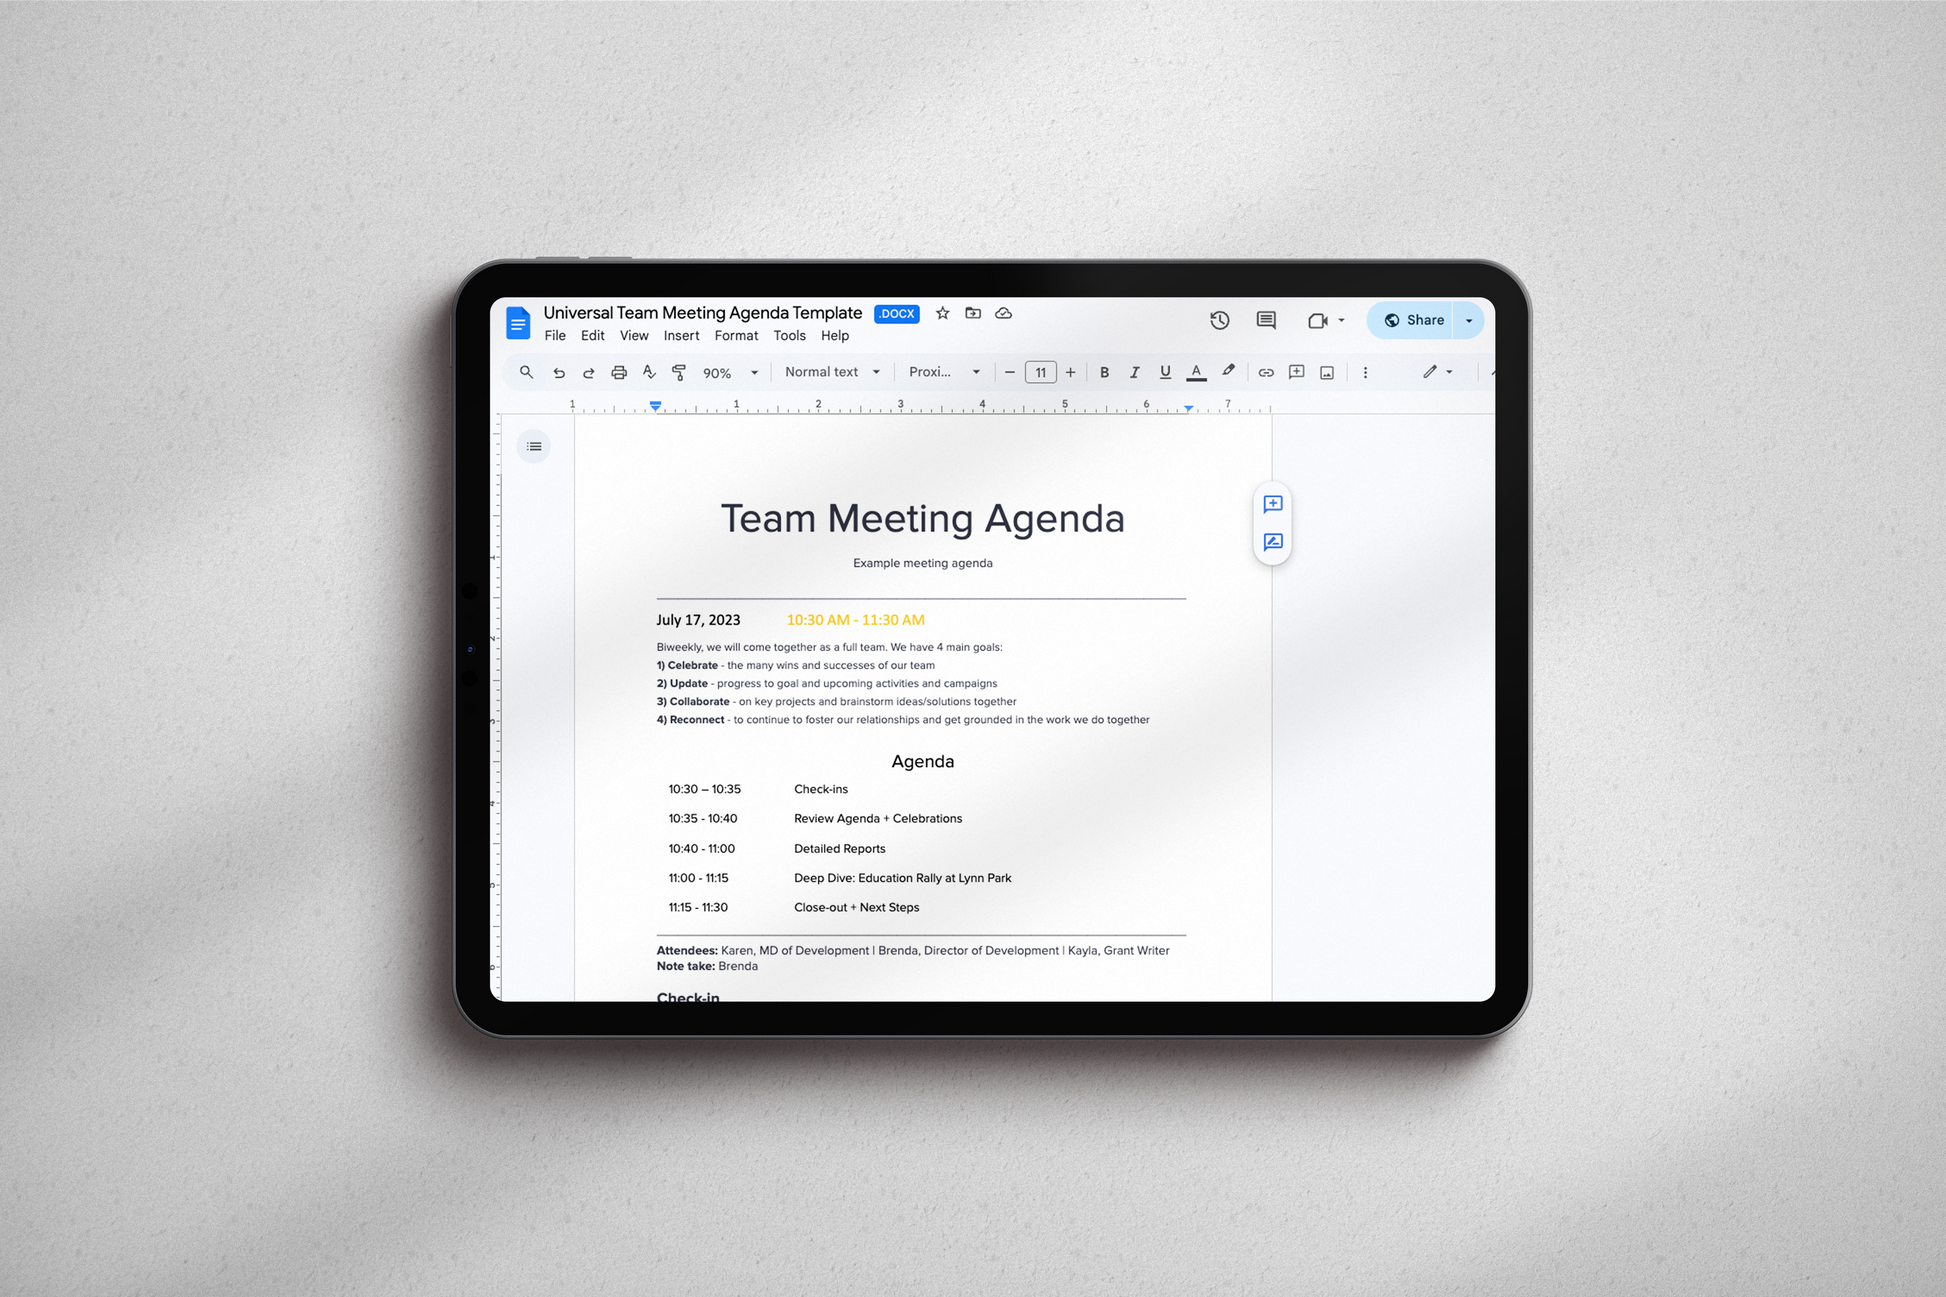The height and width of the screenshot is (1297, 1946).
Task: Increase the font size
Action: click(1070, 372)
